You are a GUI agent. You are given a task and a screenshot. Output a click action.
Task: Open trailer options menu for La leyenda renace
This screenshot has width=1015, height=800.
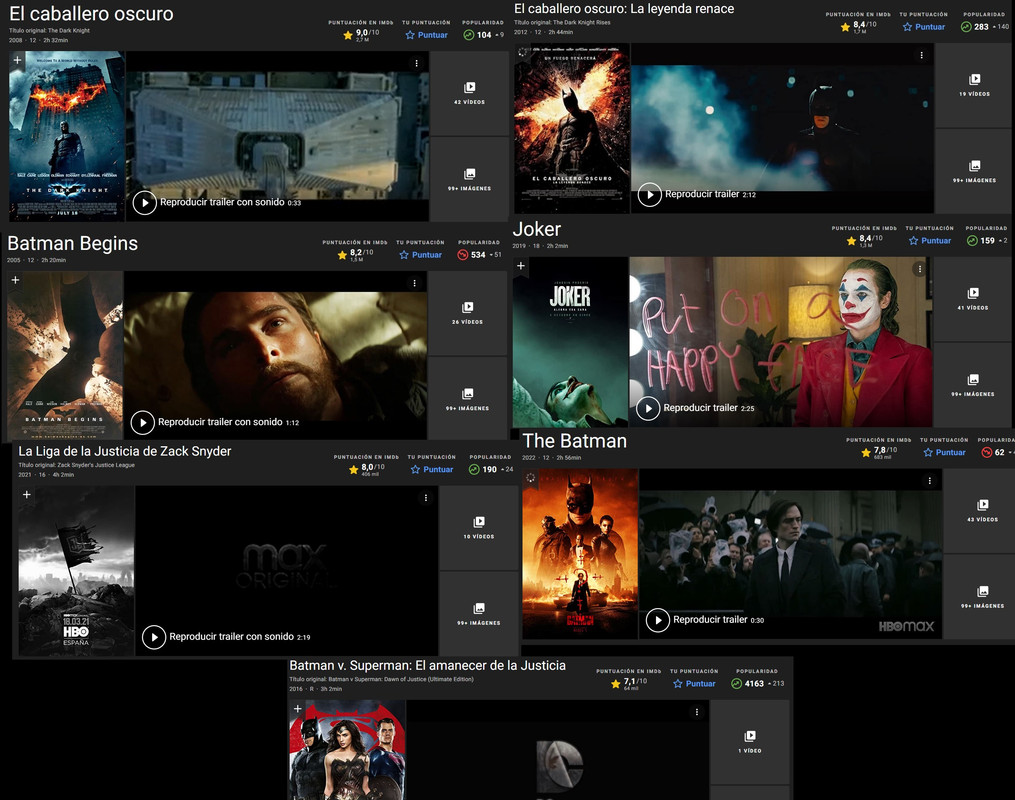(x=921, y=56)
